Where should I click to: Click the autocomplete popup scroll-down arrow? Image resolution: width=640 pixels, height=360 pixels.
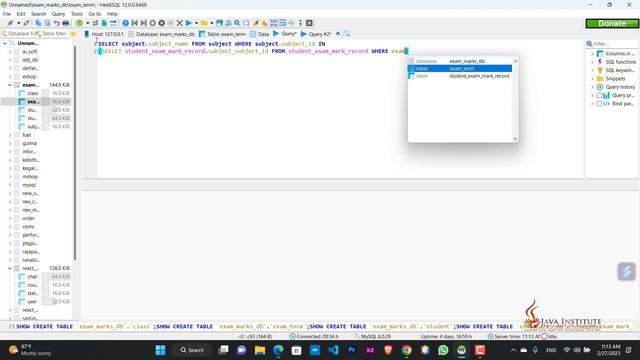[516, 139]
